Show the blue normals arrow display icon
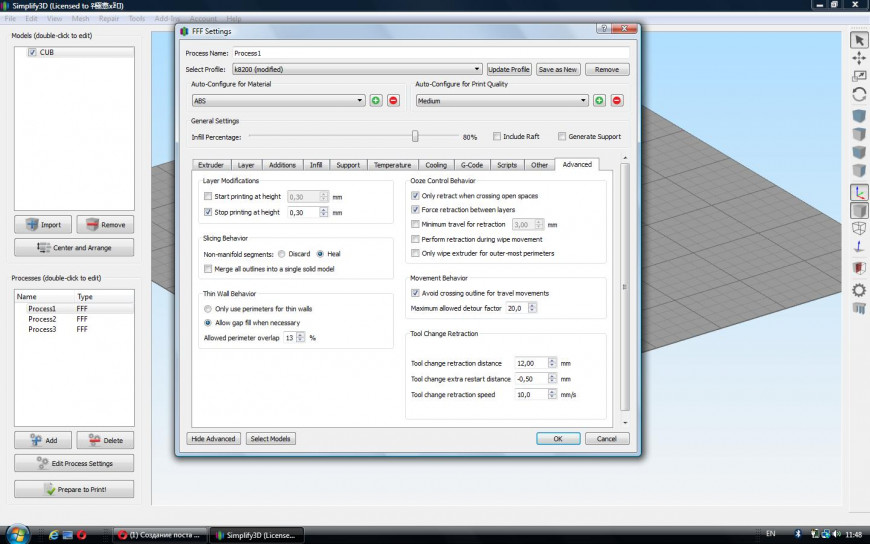Viewport: 870px width, 544px height. (859, 246)
